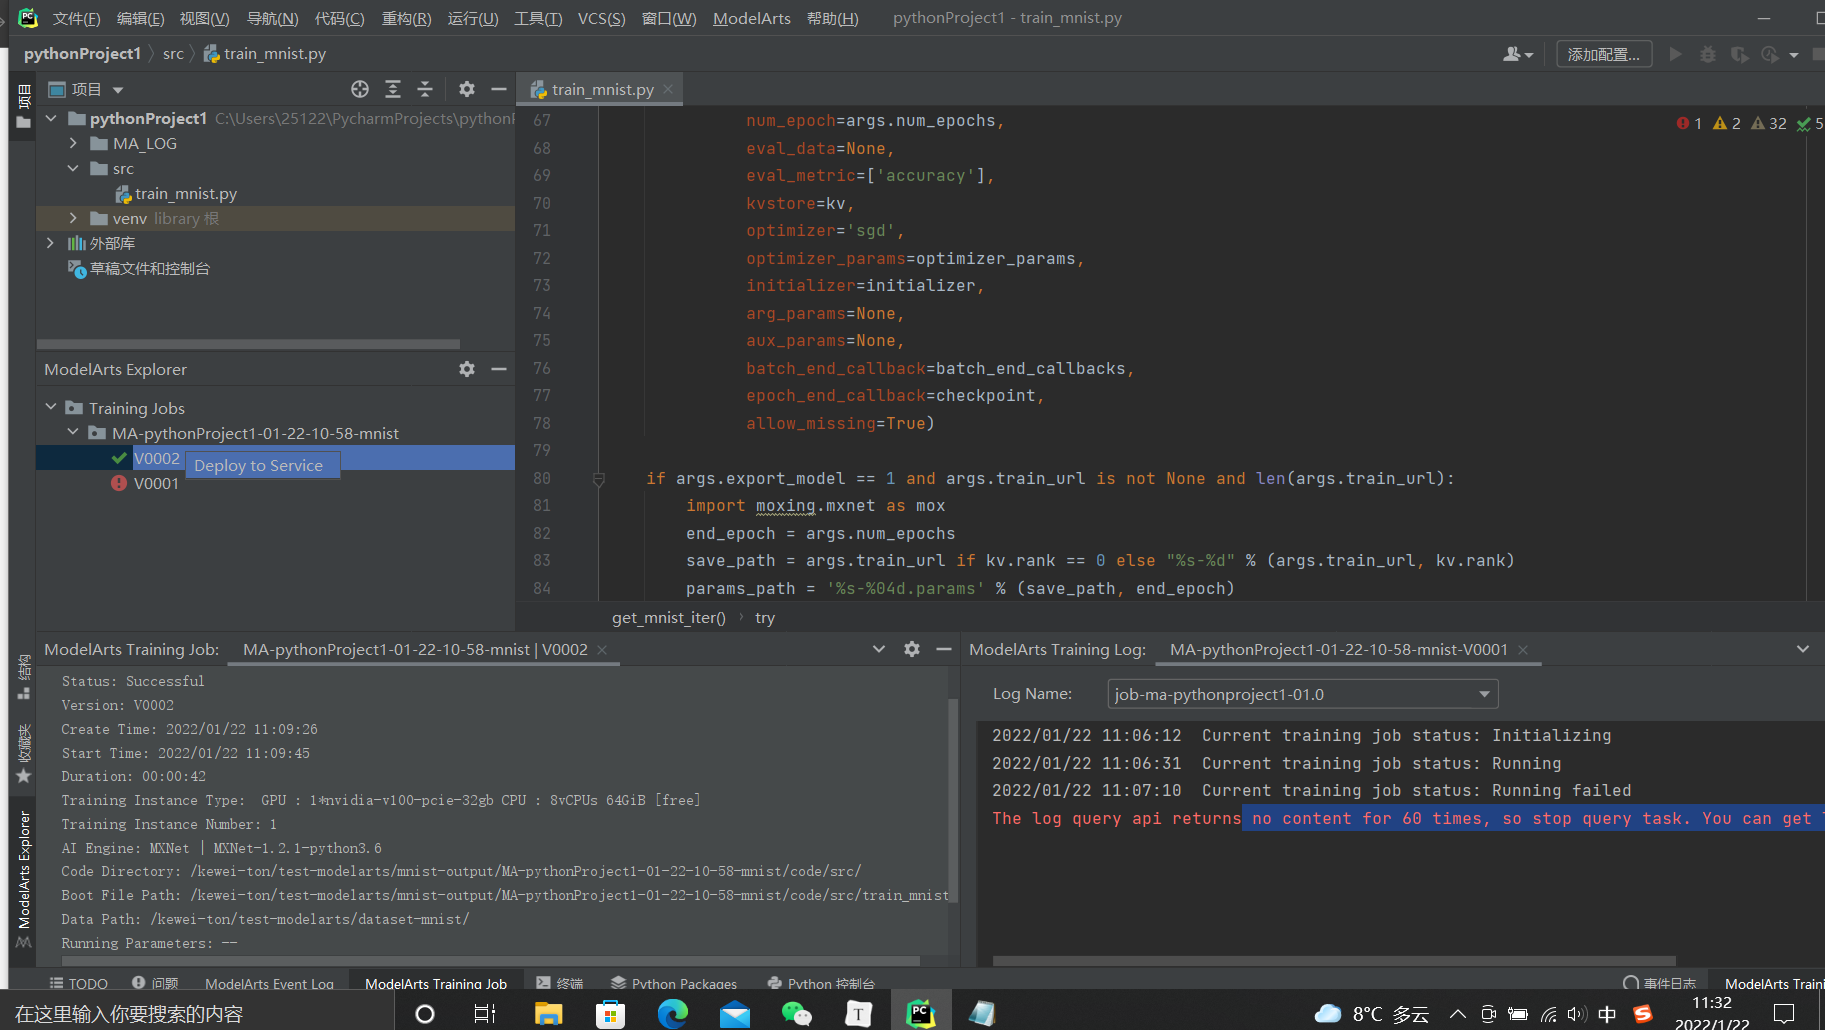The image size is (1825, 1030).
Task: Click the yellow warning indicator showing 2
Action: point(1727,123)
